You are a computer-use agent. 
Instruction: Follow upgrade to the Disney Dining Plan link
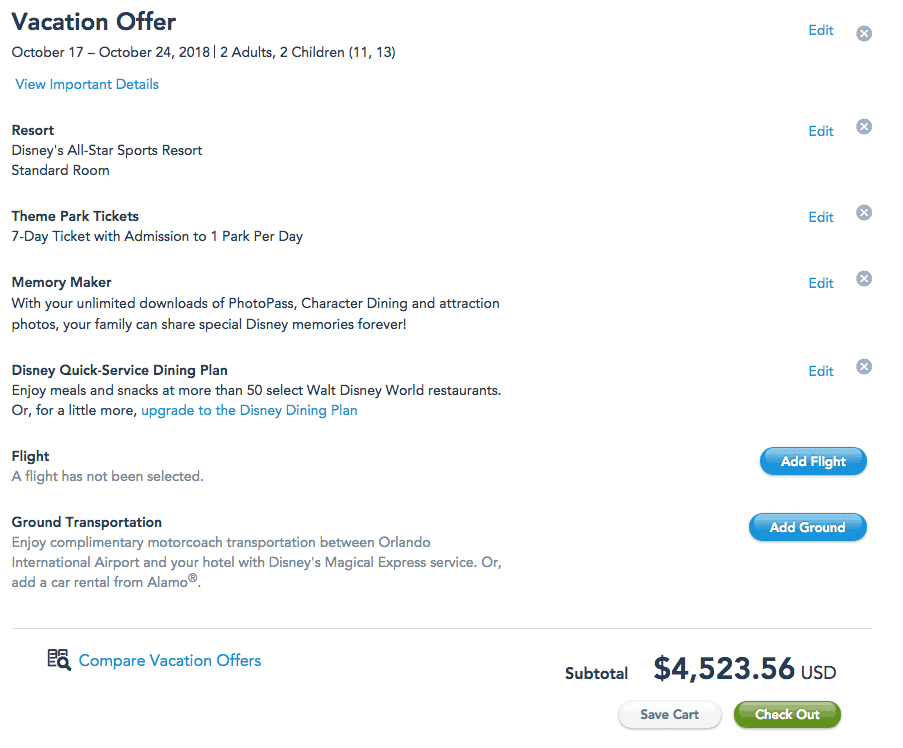pos(249,410)
